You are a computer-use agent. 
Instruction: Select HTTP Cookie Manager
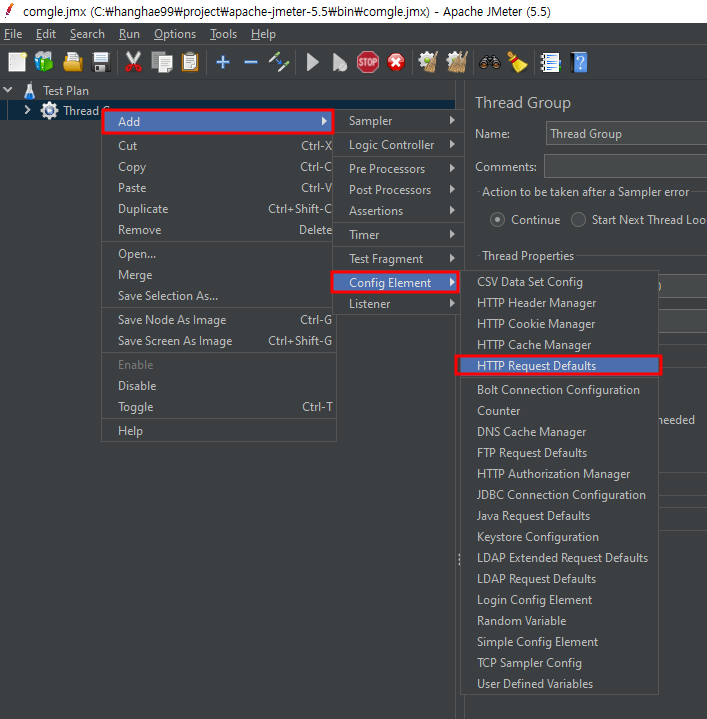point(559,324)
